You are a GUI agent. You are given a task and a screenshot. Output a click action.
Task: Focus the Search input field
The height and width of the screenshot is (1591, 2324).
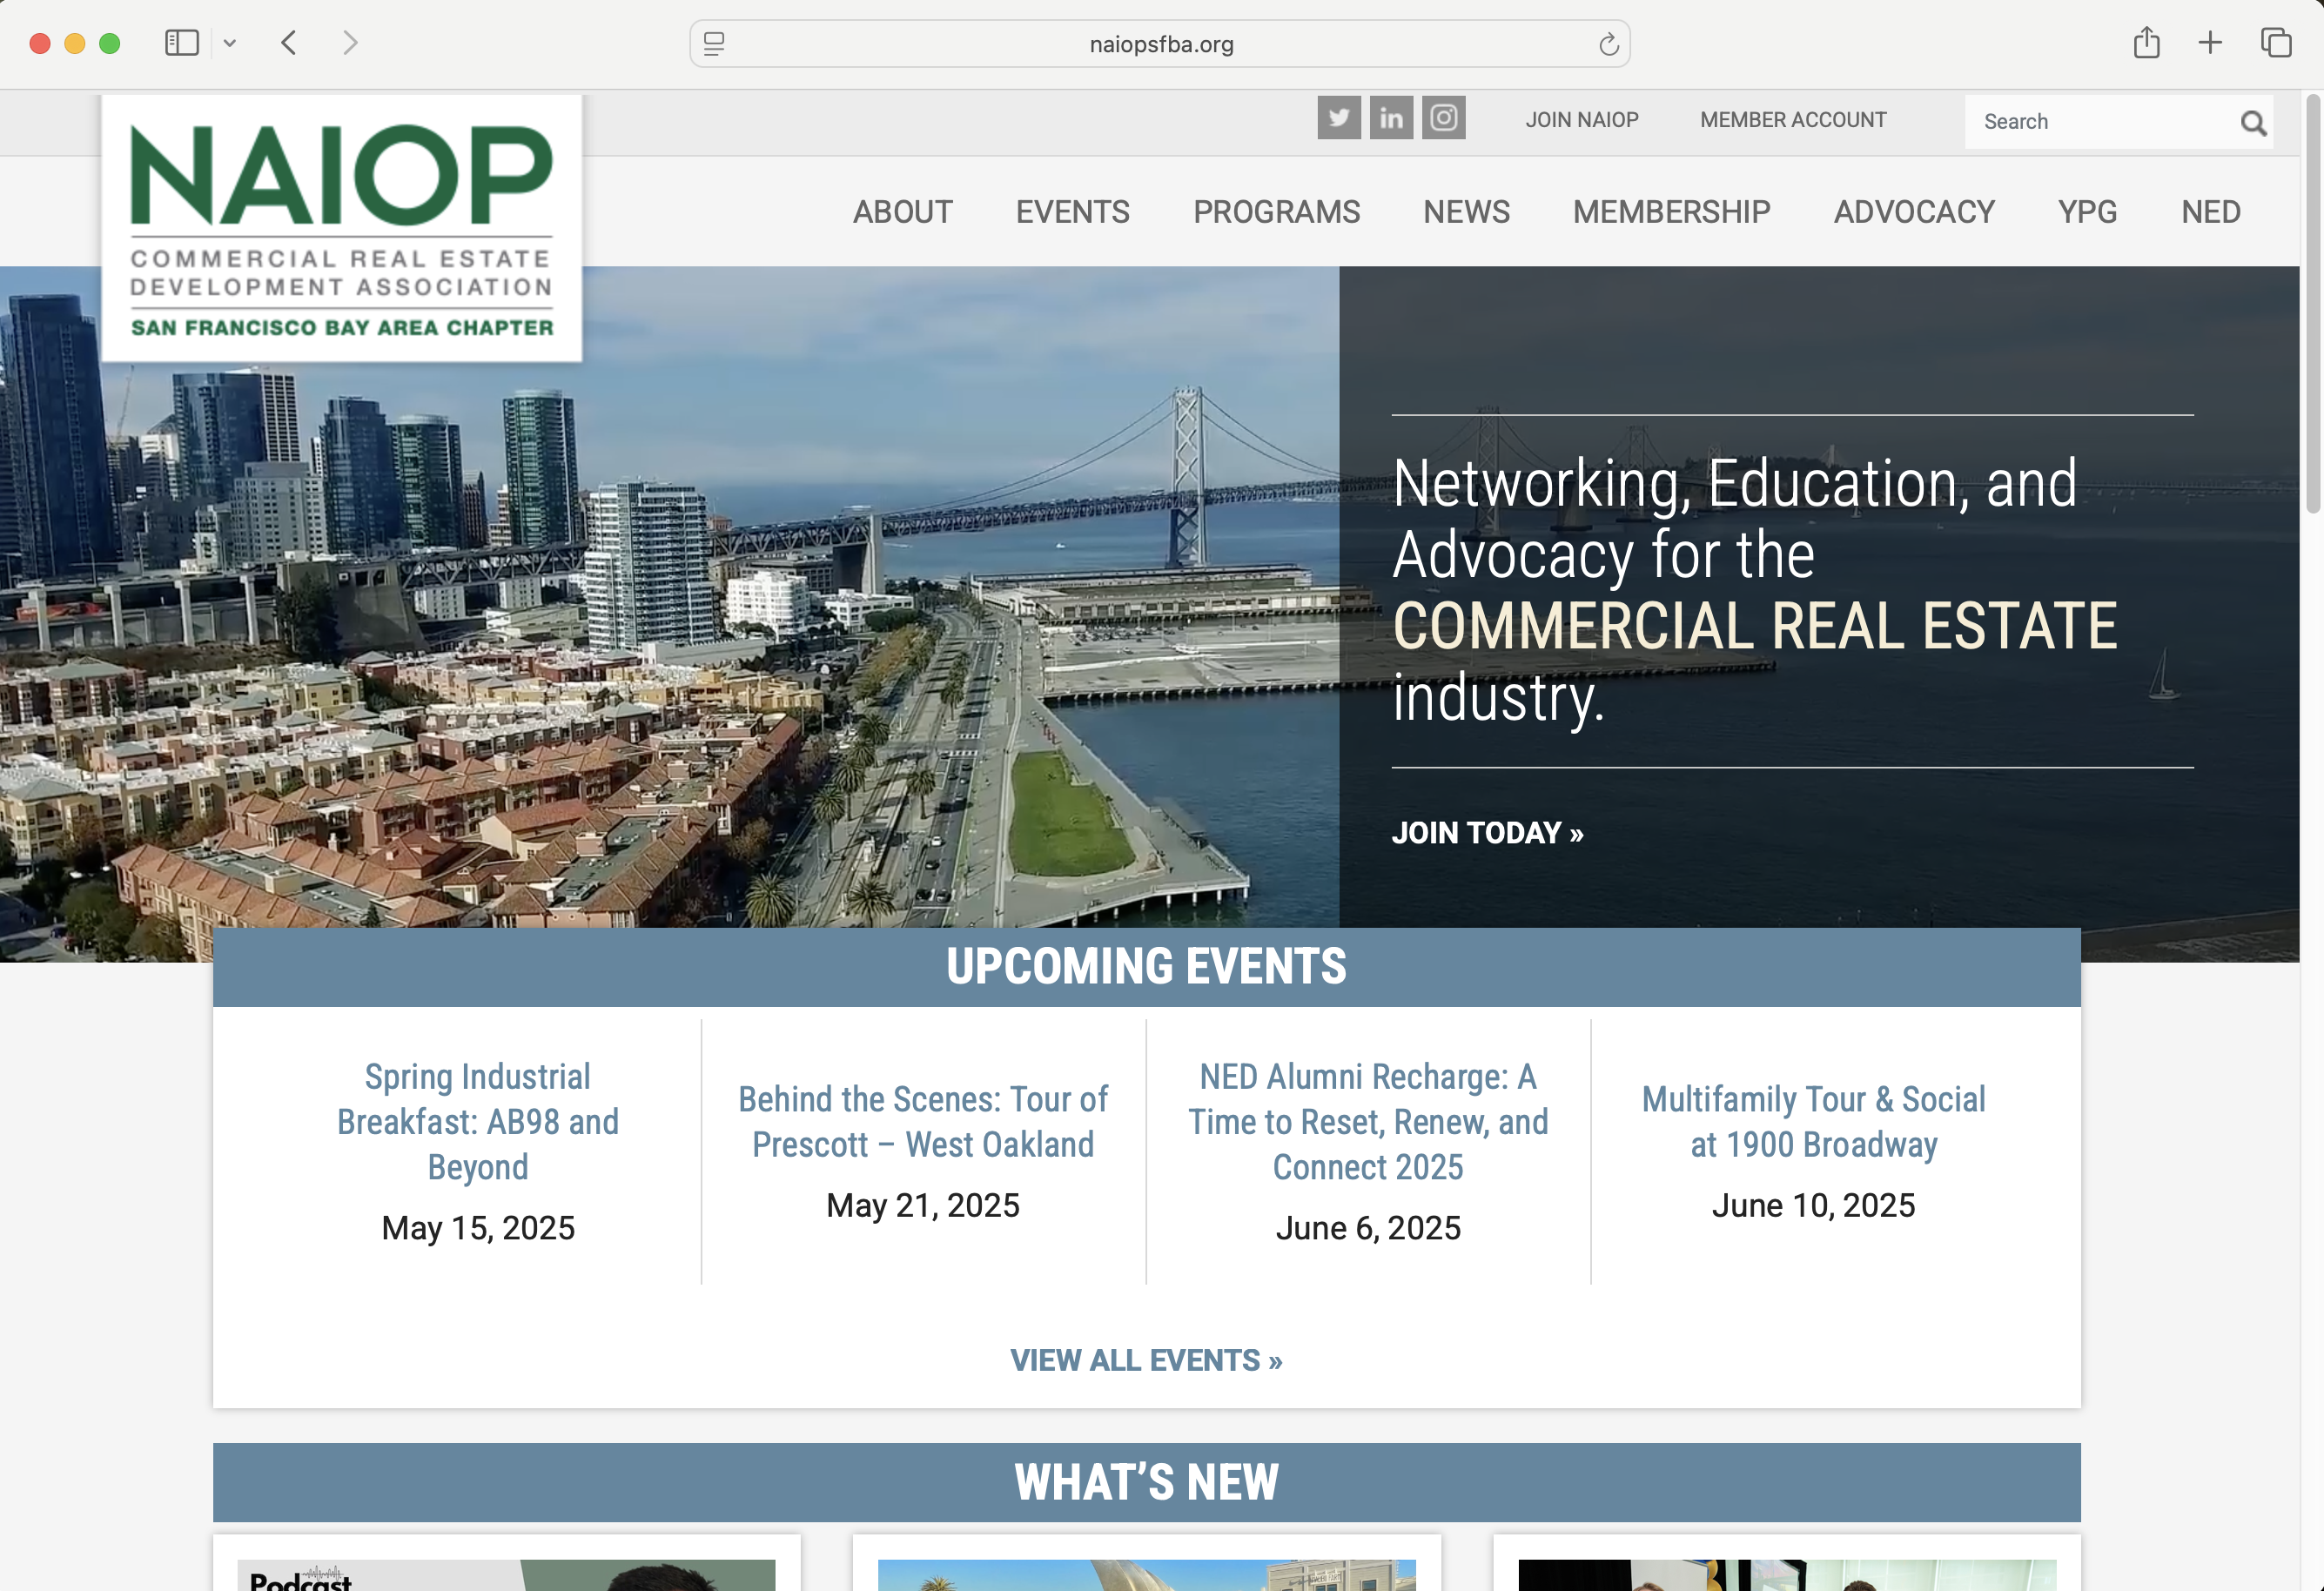pos(2100,122)
